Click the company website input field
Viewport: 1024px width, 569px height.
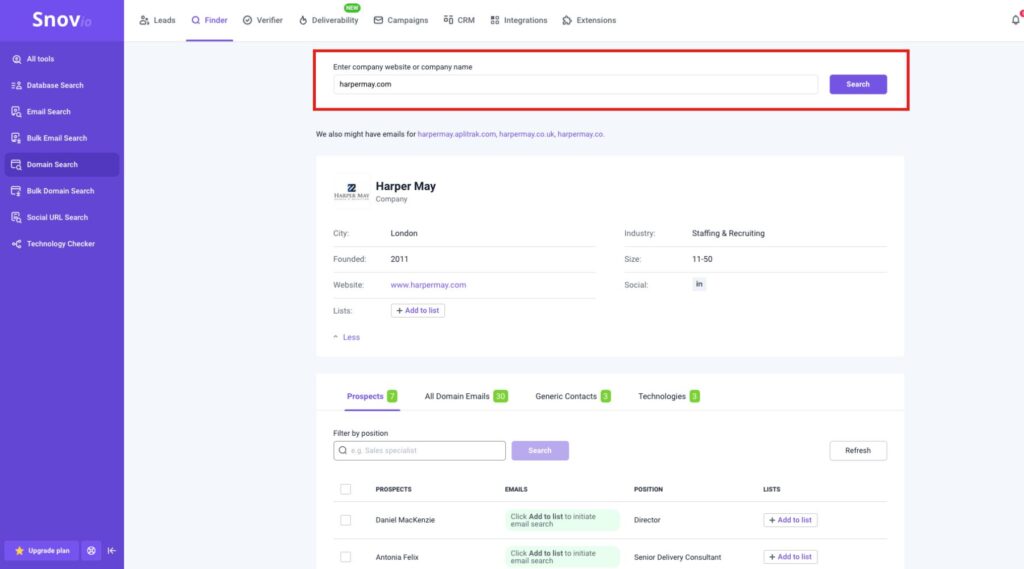[x=575, y=84]
